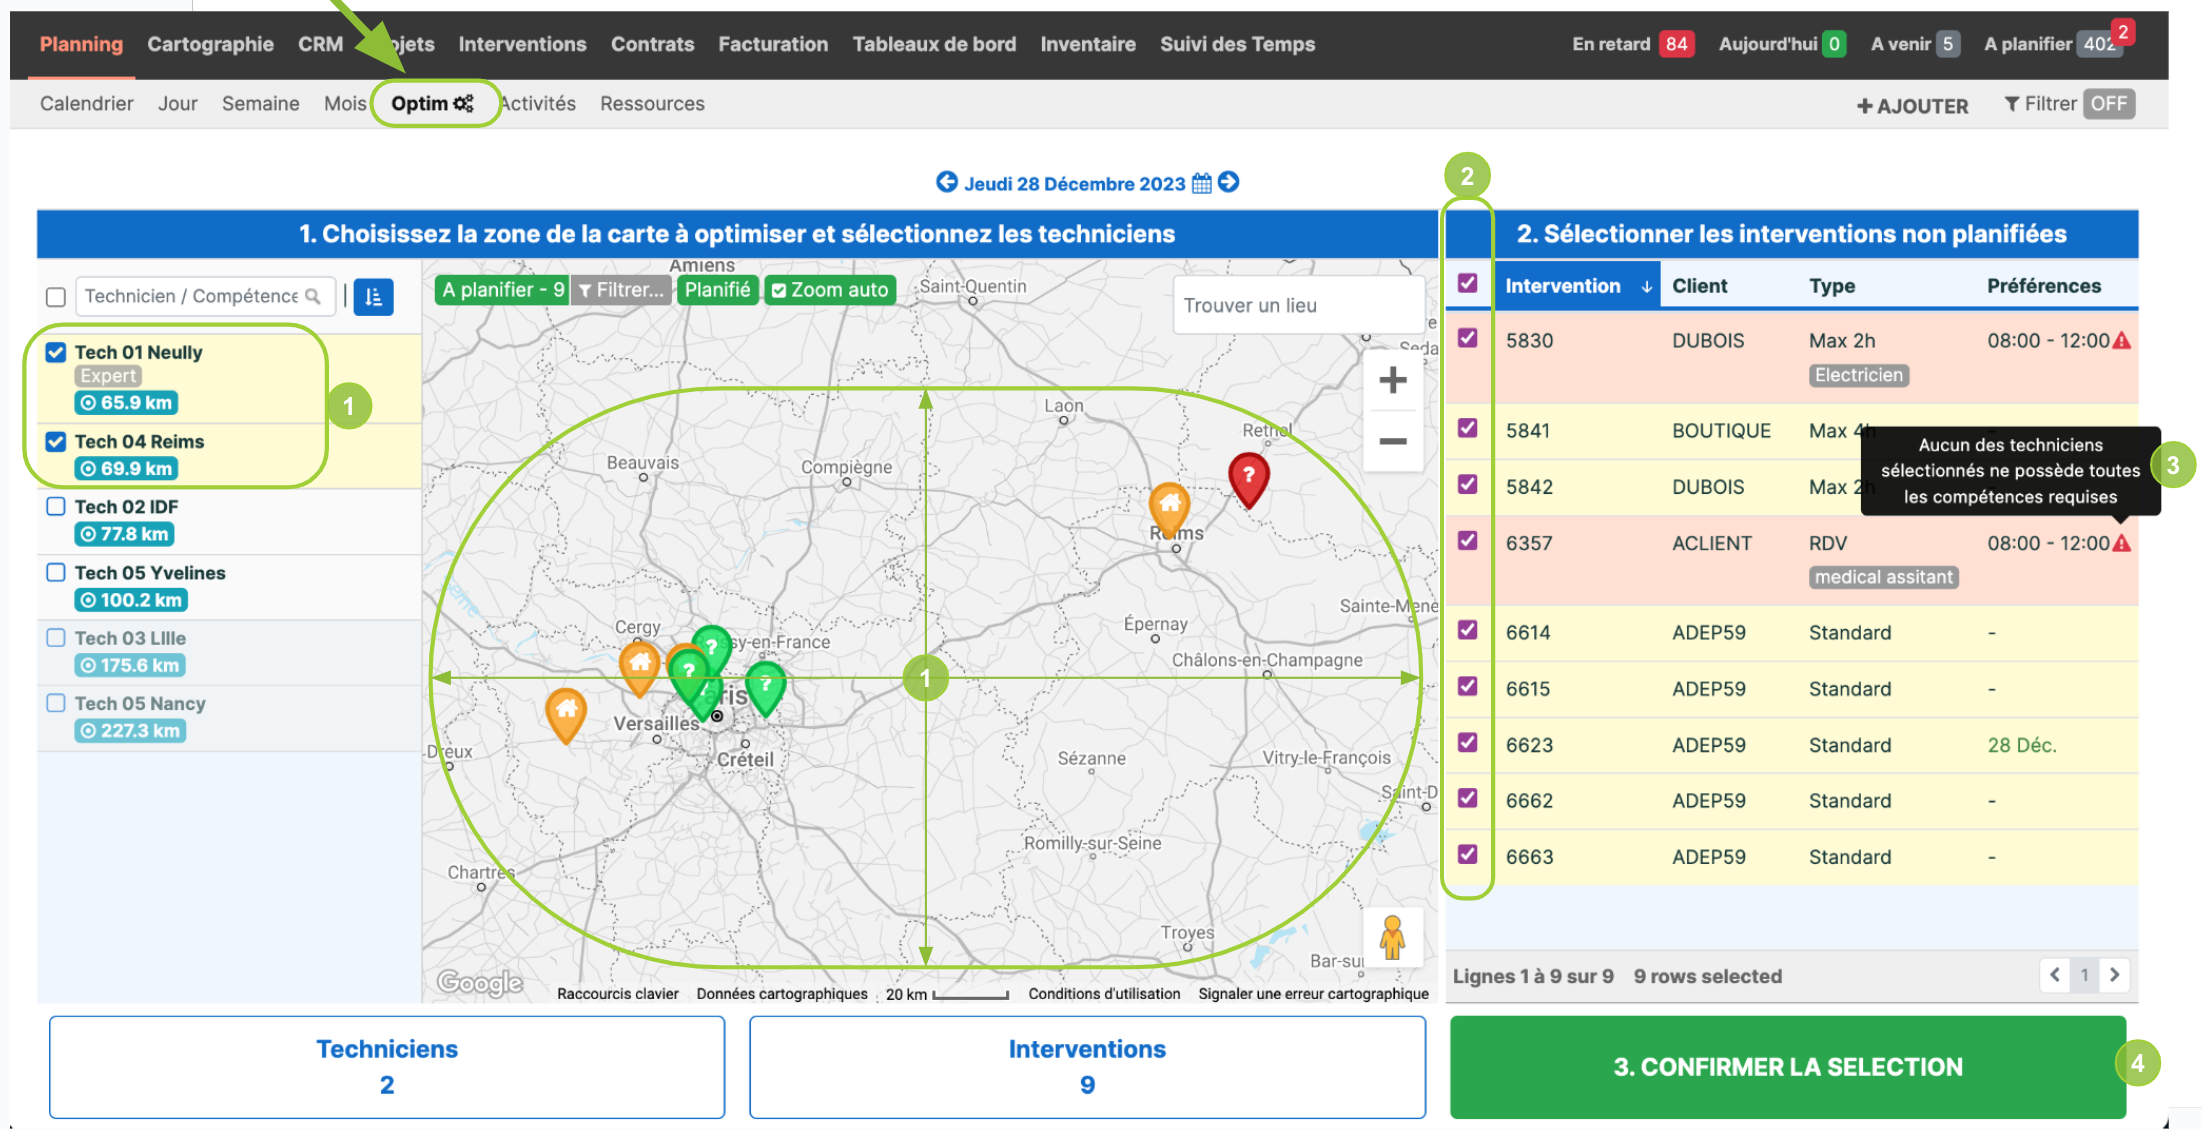Select the Street View pegman icon
The width and height of the screenshot is (2202, 1130).
[1392, 937]
